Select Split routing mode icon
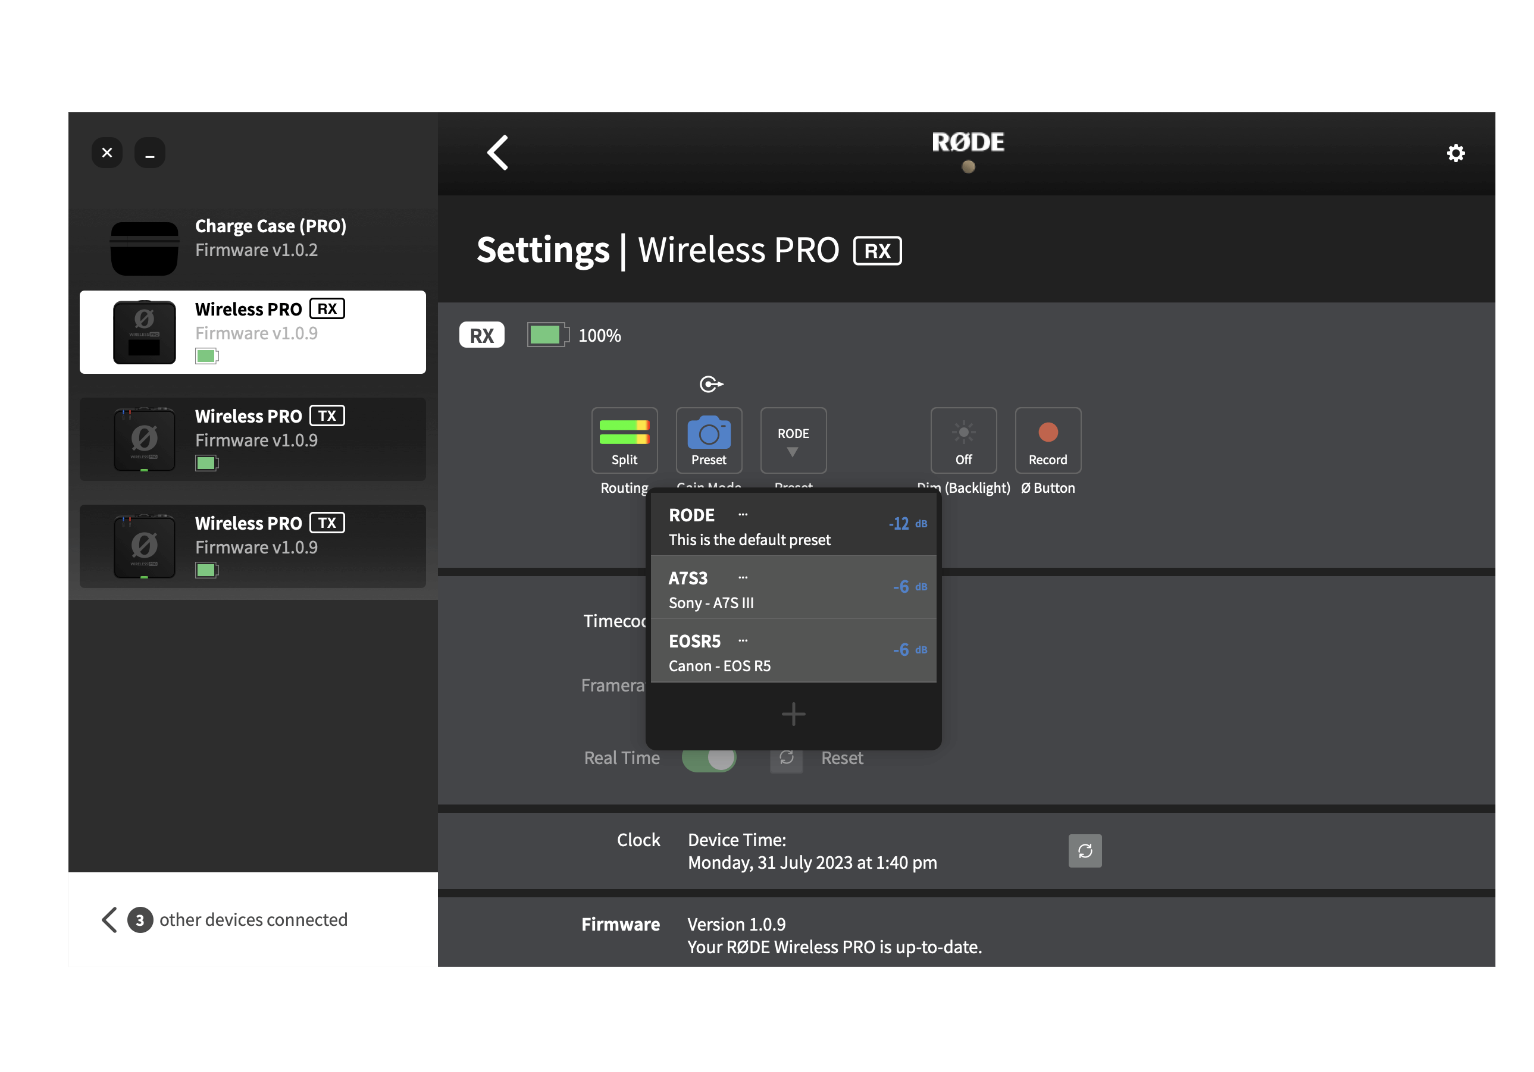This screenshot has width=1534, height=1072. click(x=624, y=440)
